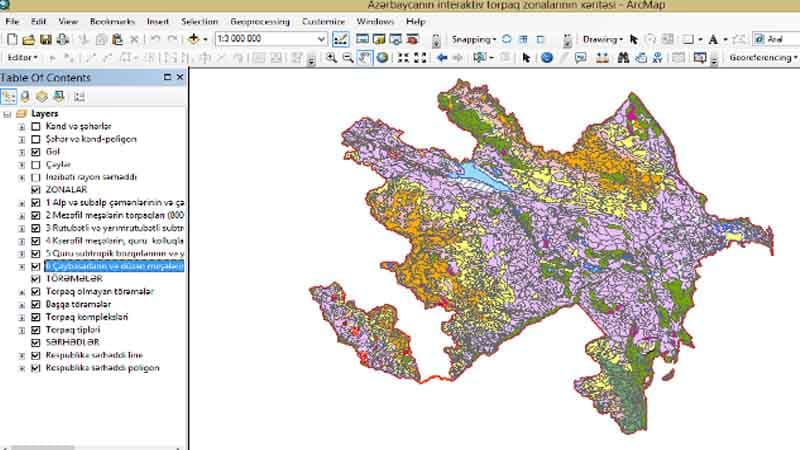Select the Zoom In magnifier tool
The image size is (800, 450).
[331, 58]
